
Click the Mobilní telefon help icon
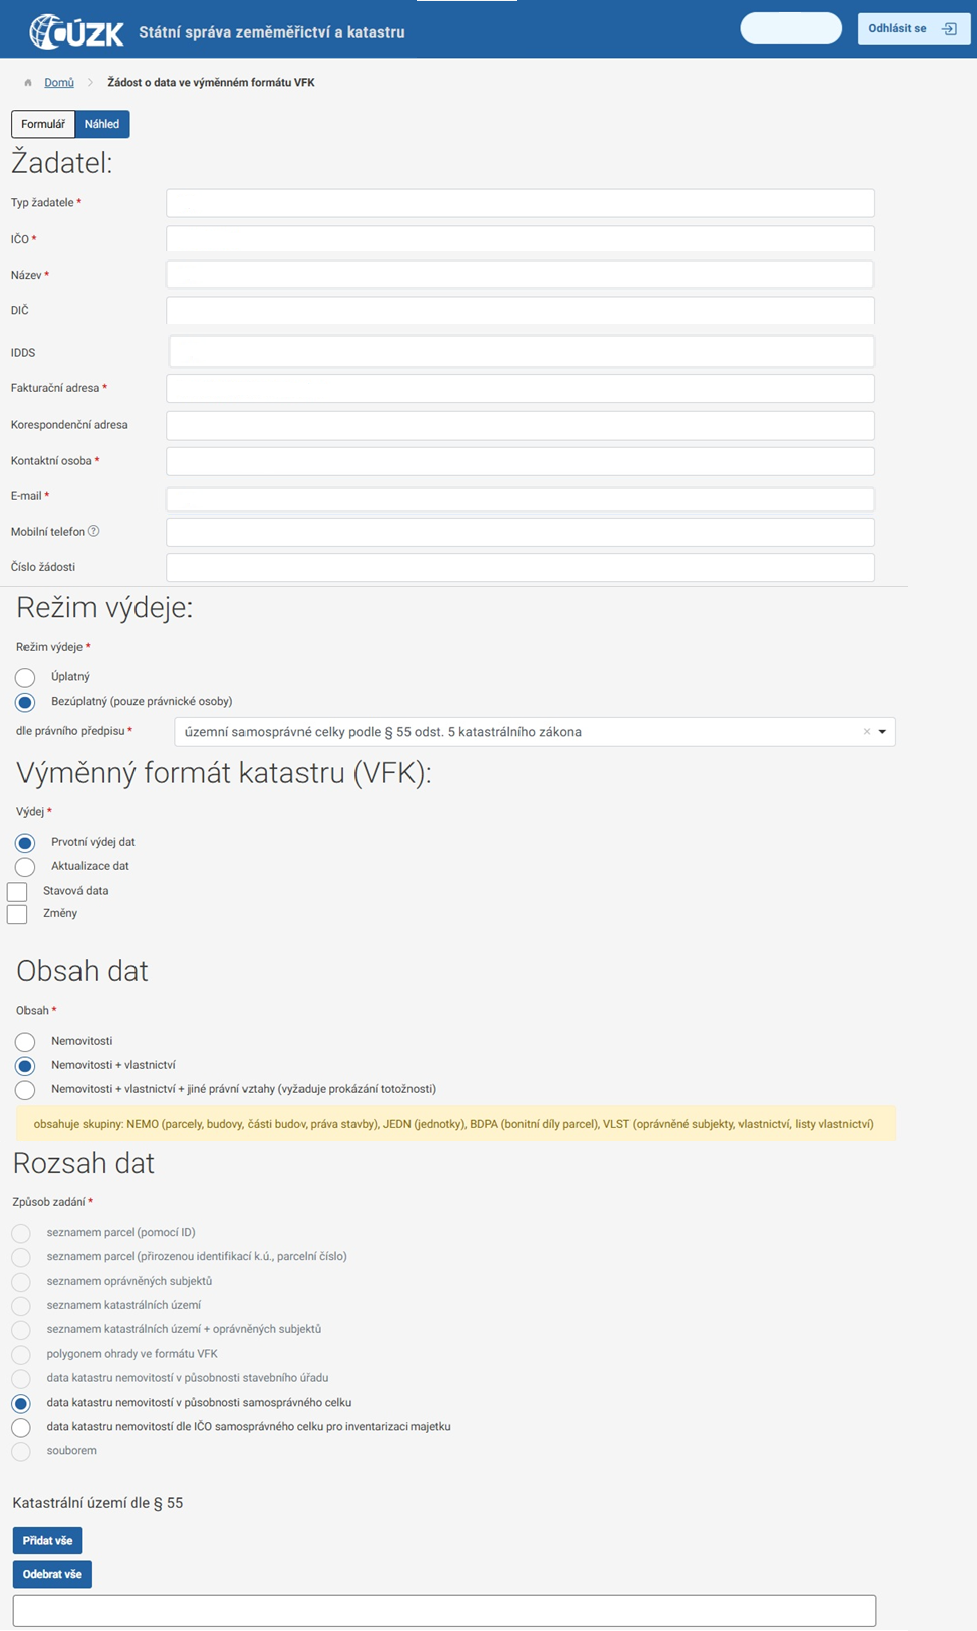point(94,531)
